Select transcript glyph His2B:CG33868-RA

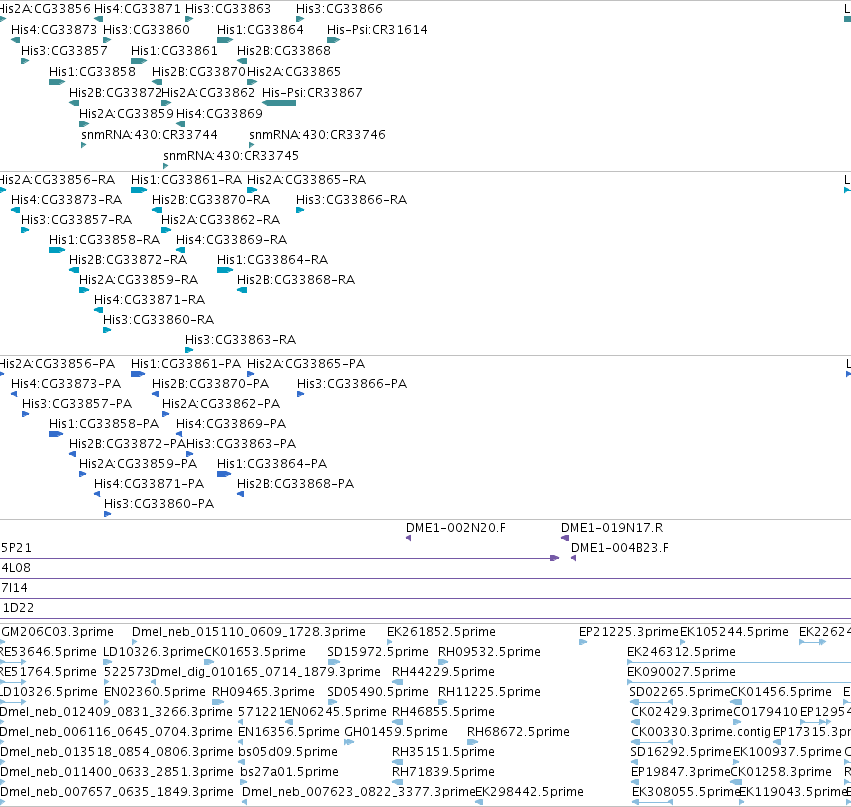tap(242, 290)
